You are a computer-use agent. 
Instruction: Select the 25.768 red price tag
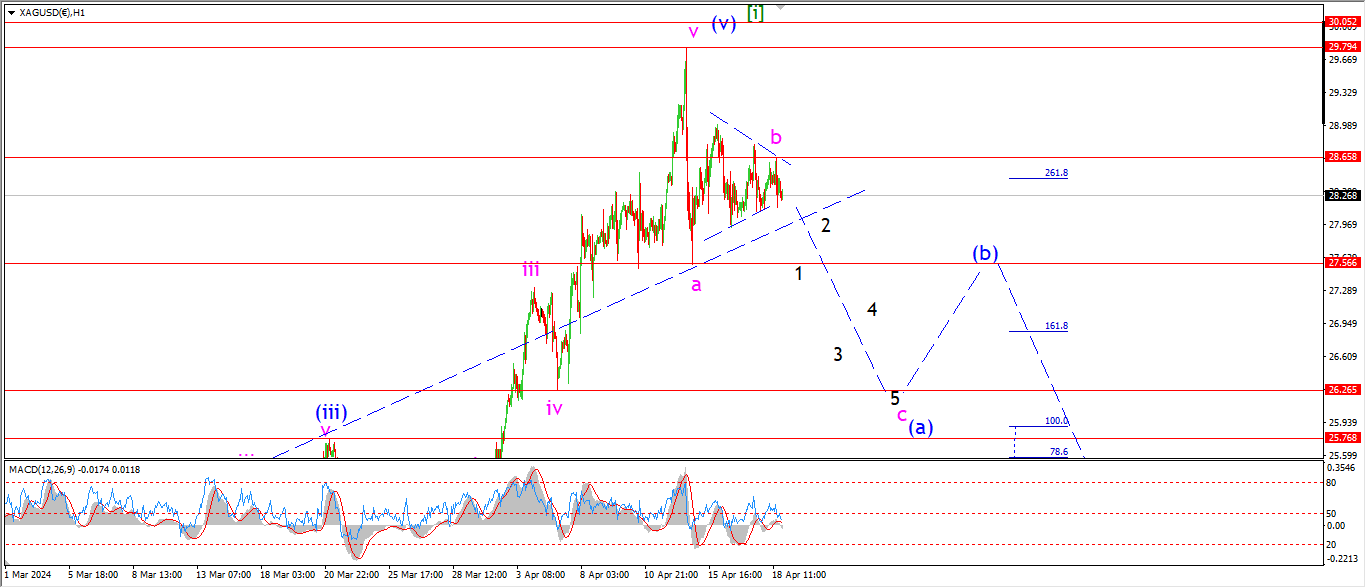click(x=1341, y=438)
